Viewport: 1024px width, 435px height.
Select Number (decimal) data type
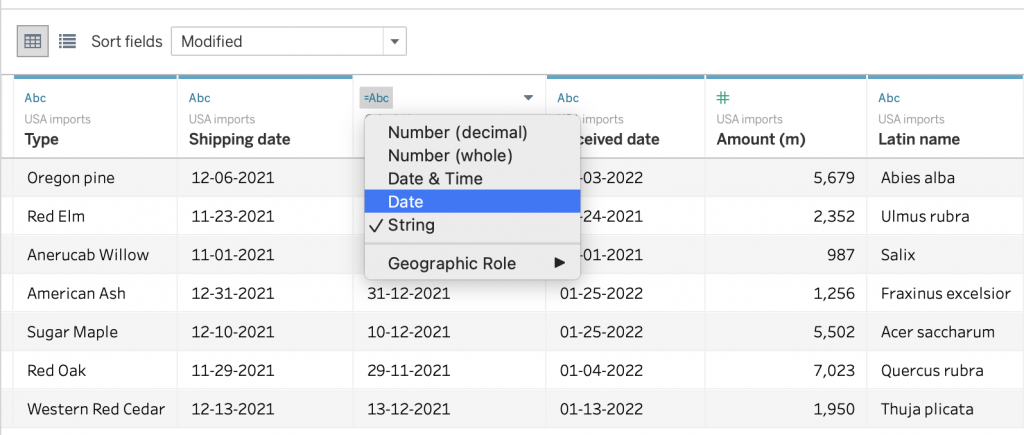(457, 132)
